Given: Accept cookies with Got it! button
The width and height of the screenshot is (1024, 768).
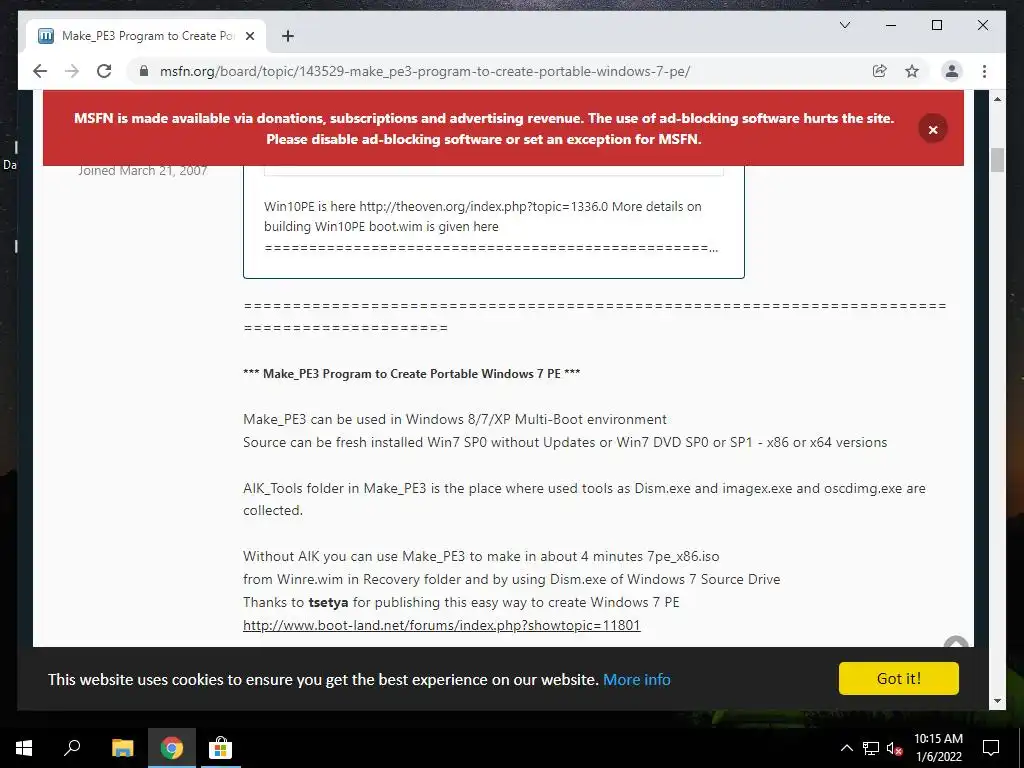Looking at the screenshot, I should click(x=899, y=679).
